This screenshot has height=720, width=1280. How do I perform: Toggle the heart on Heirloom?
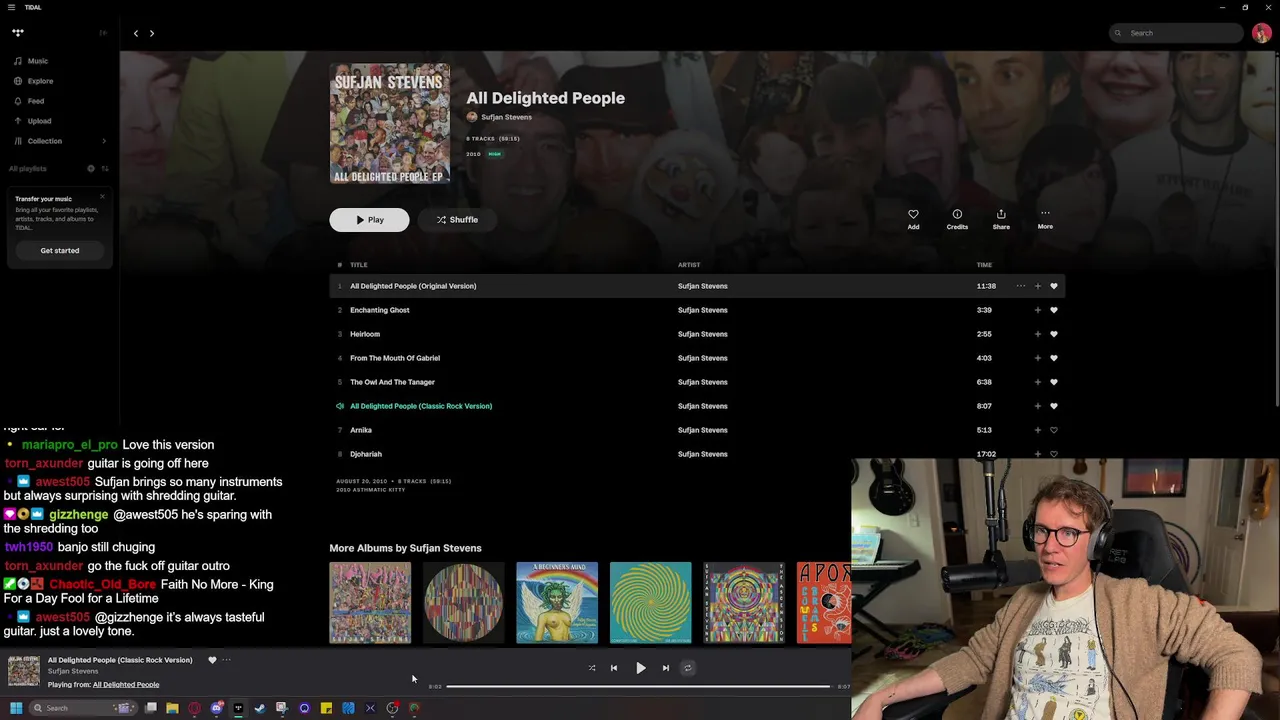point(1053,334)
